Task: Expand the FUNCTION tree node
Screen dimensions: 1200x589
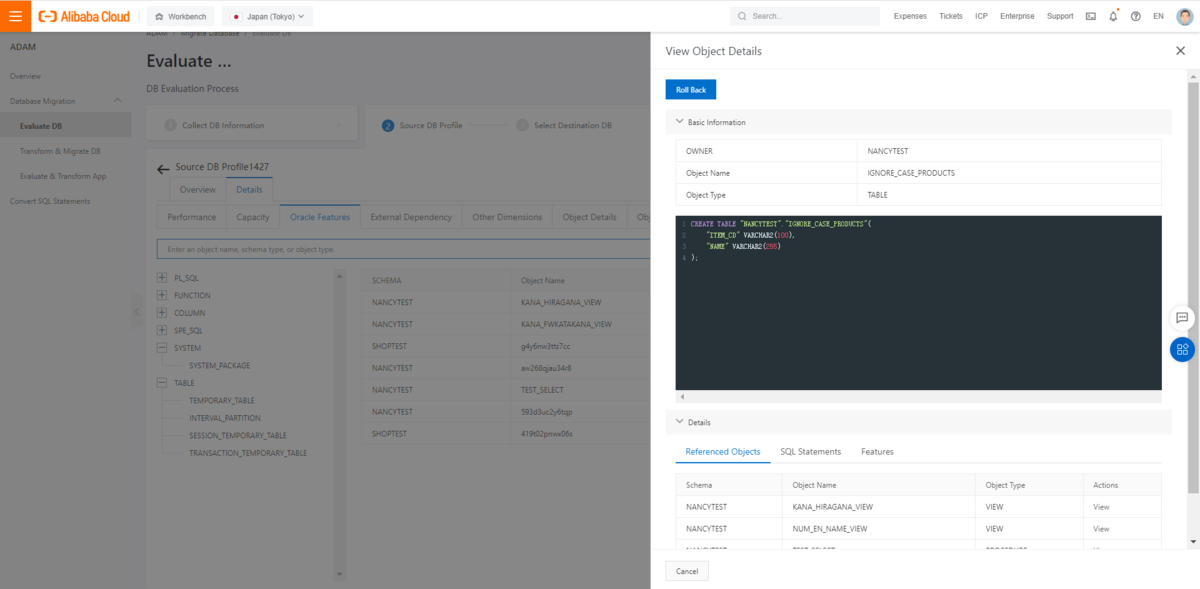Action: 162,295
